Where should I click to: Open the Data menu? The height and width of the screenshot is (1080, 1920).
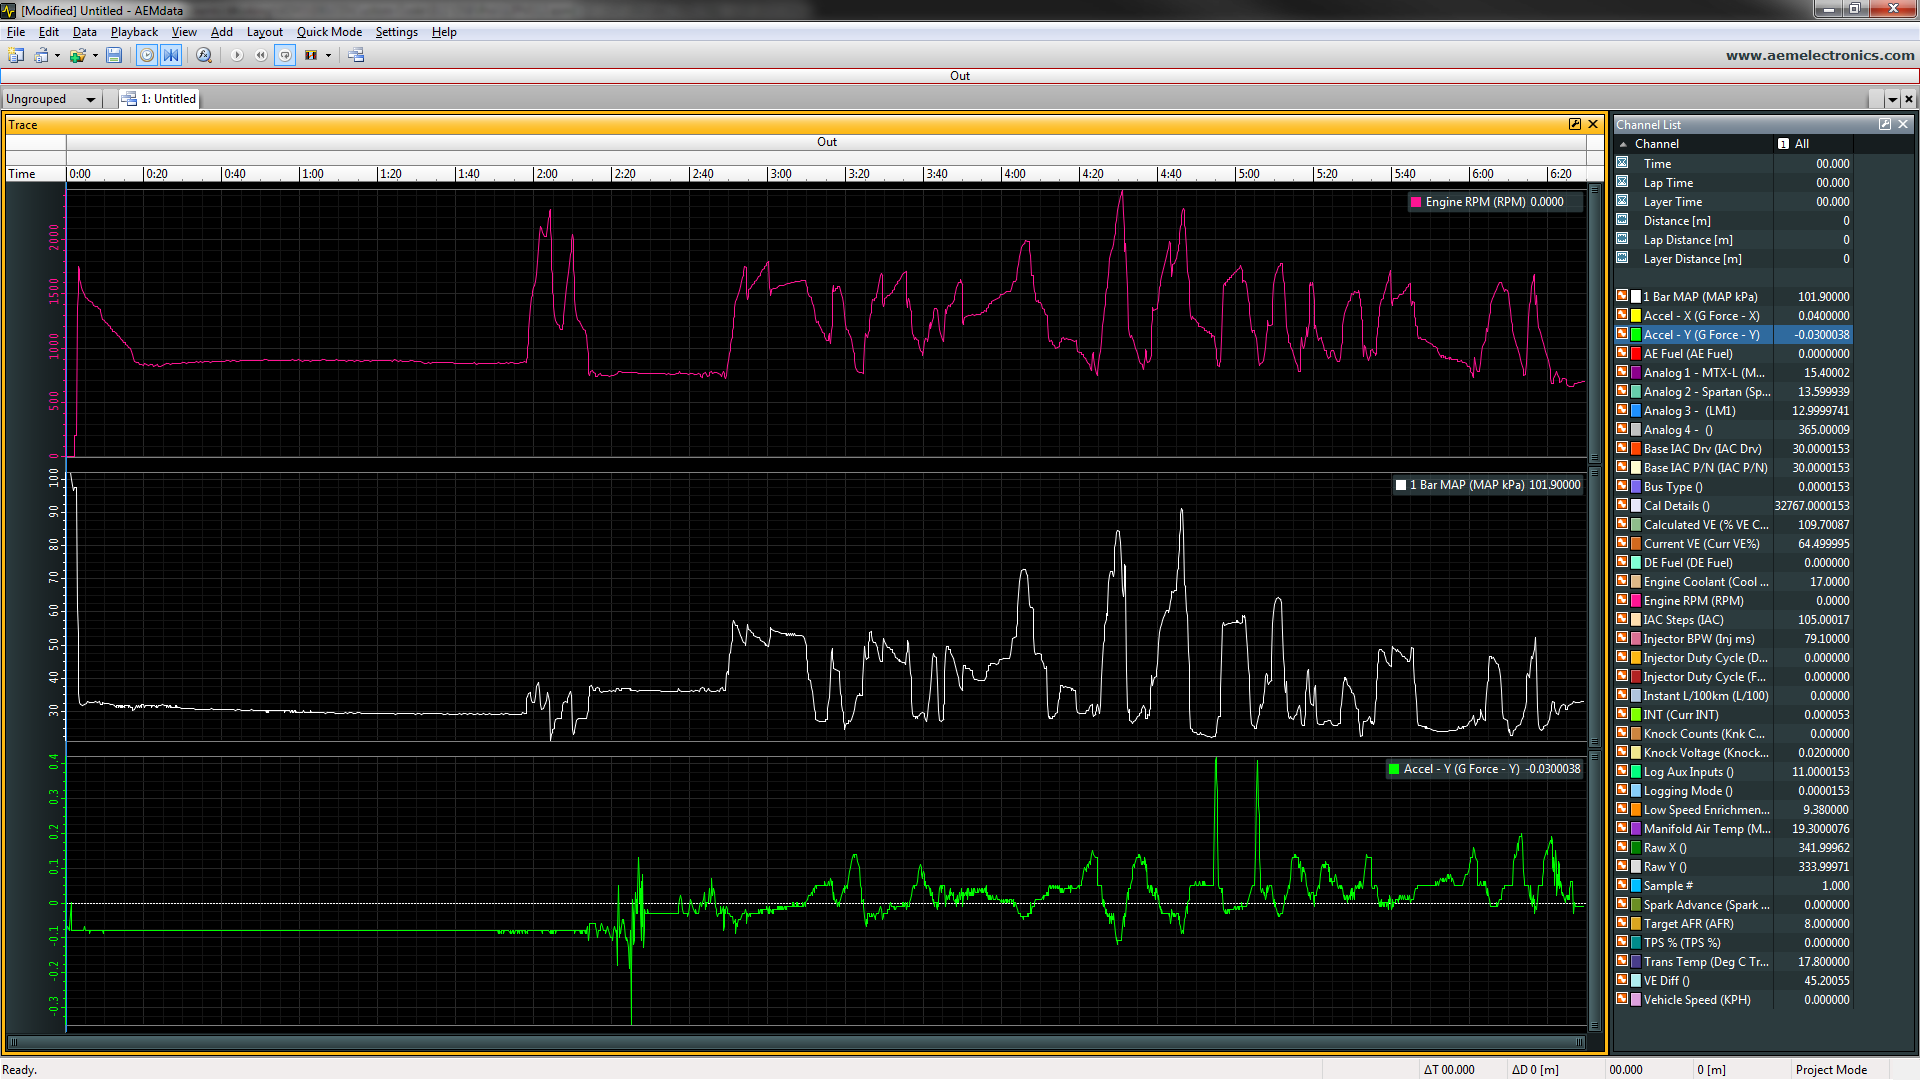(x=85, y=32)
